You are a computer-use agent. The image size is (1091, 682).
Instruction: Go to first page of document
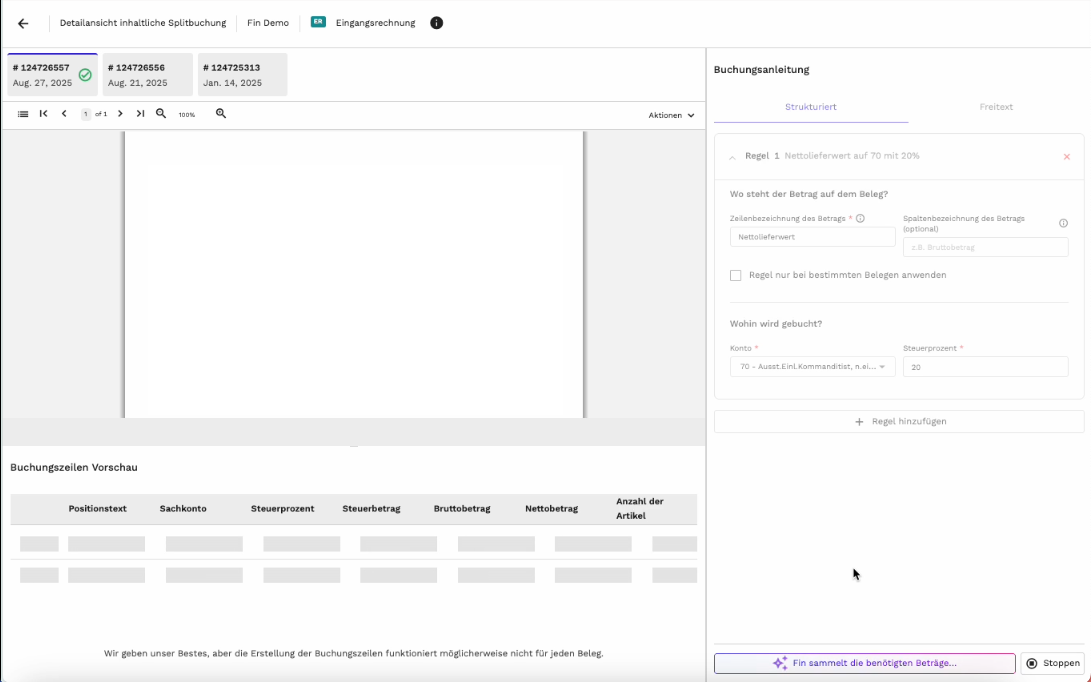click(x=44, y=114)
